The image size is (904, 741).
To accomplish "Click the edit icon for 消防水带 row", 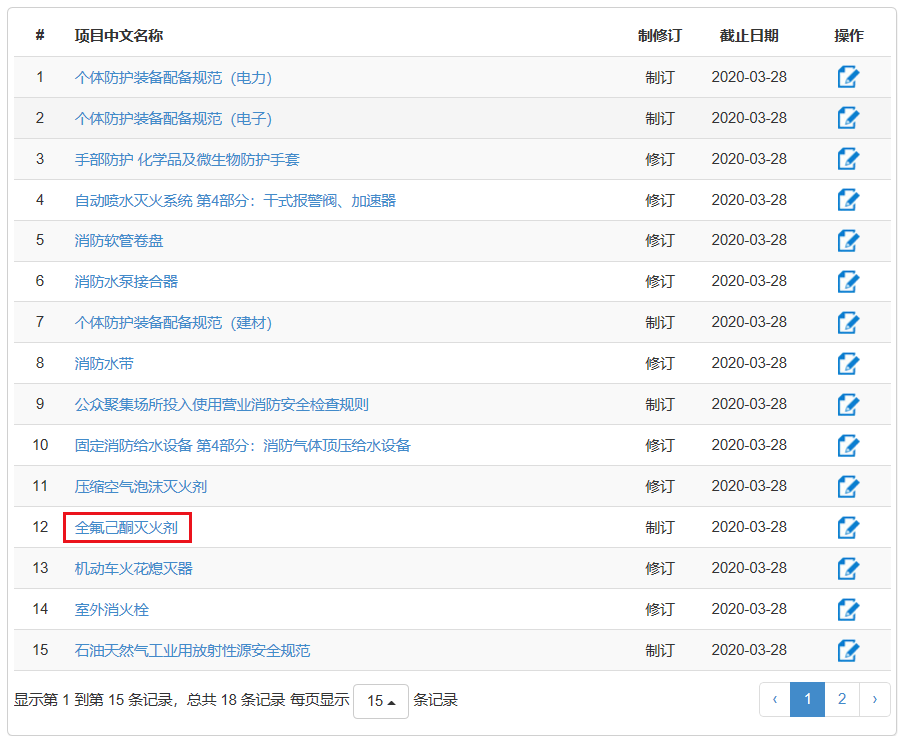I will pos(848,364).
